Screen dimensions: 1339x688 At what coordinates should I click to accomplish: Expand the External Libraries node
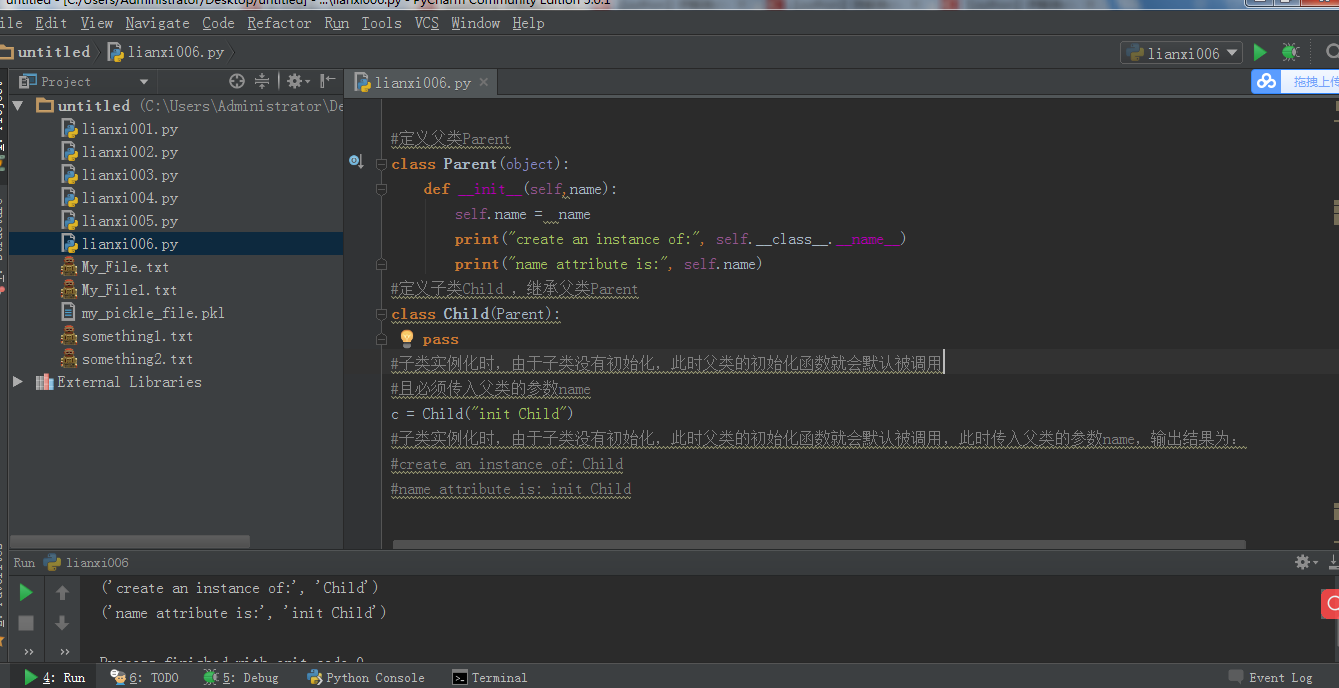point(18,382)
